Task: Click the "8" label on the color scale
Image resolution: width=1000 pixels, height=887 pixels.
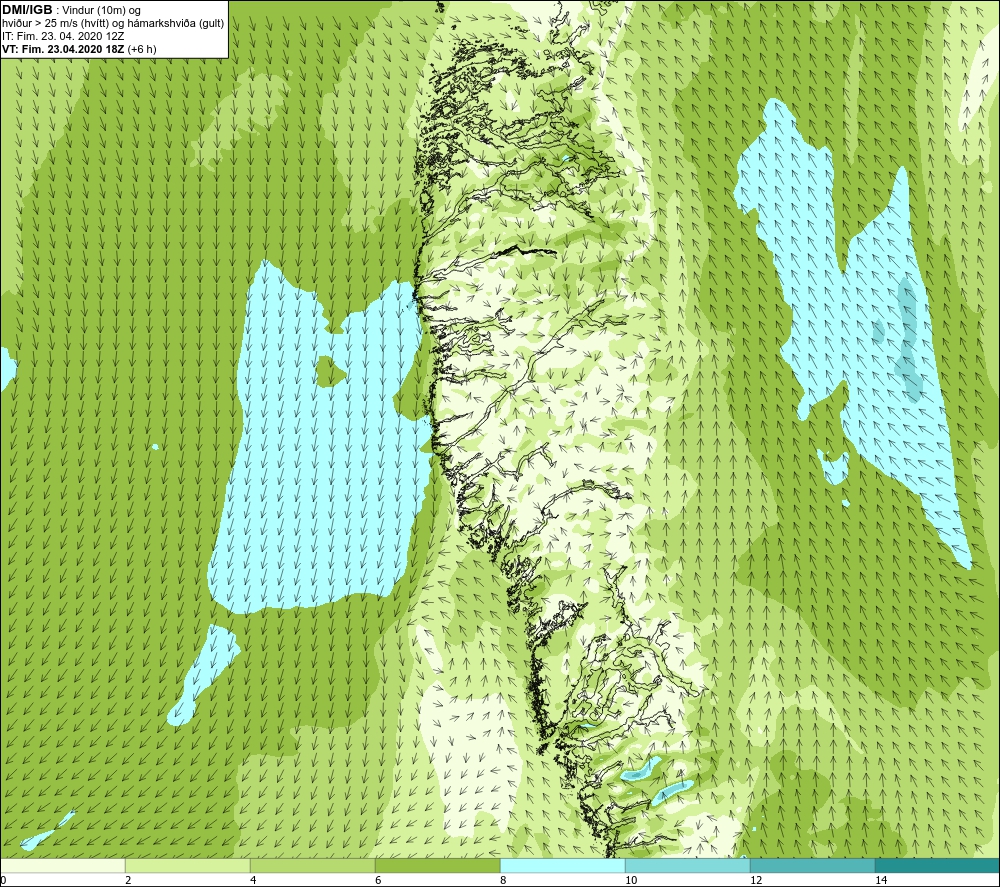Action: point(503,880)
